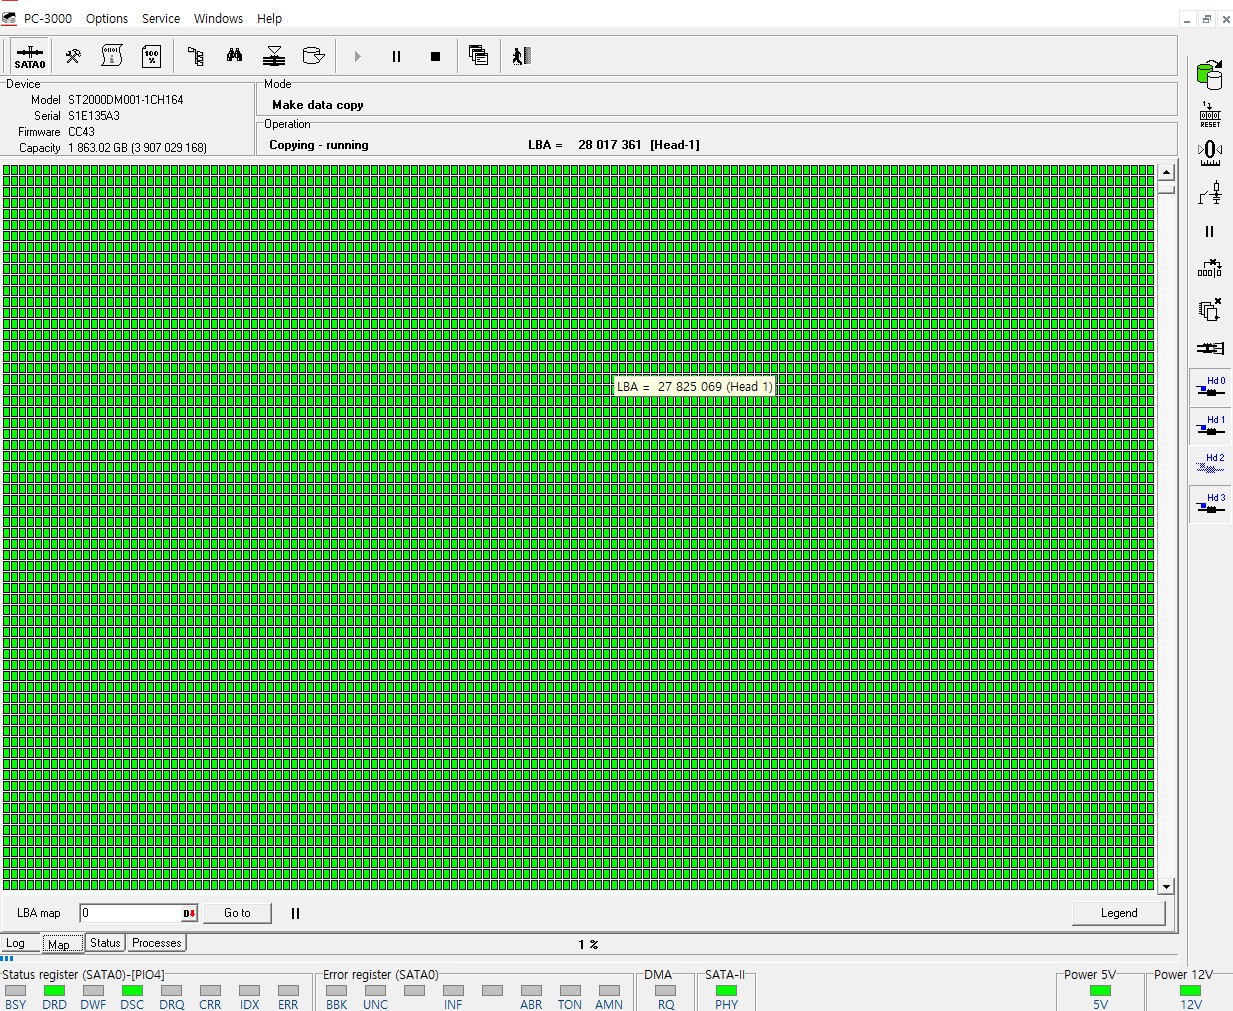The image size is (1233, 1011).
Task: Click the 100% document toolbar icon
Action: pos(151,56)
